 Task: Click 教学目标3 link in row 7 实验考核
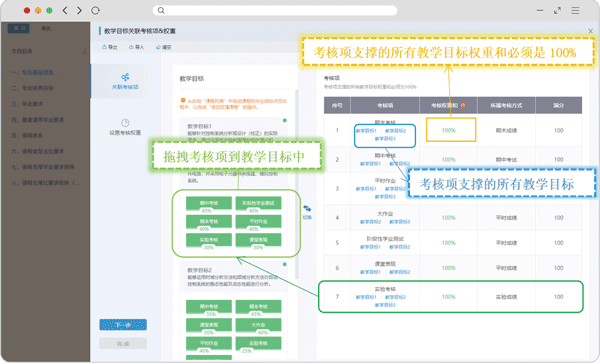(385, 305)
